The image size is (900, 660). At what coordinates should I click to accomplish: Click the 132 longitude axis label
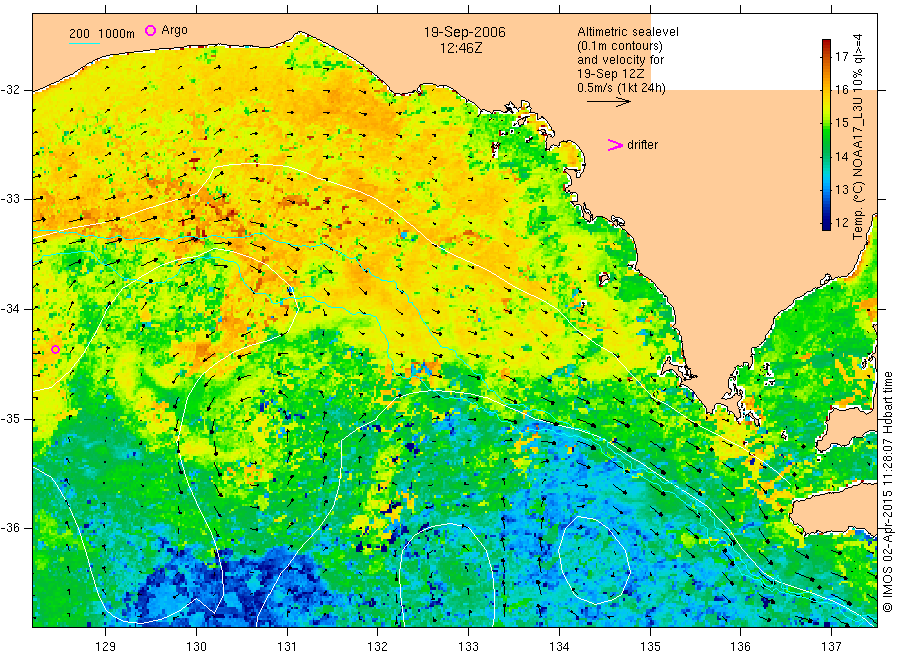[378, 647]
